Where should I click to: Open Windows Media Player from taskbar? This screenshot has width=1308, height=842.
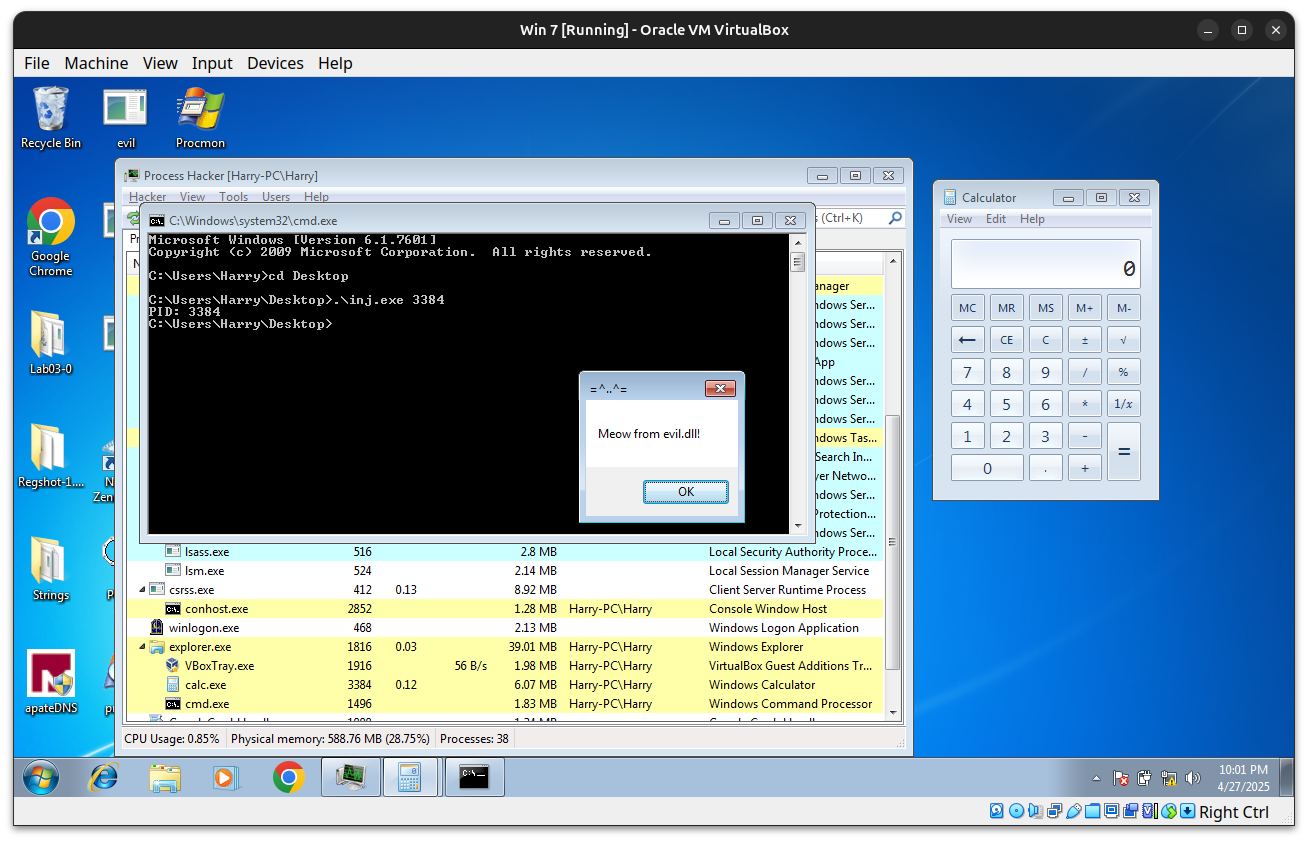(x=226, y=777)
